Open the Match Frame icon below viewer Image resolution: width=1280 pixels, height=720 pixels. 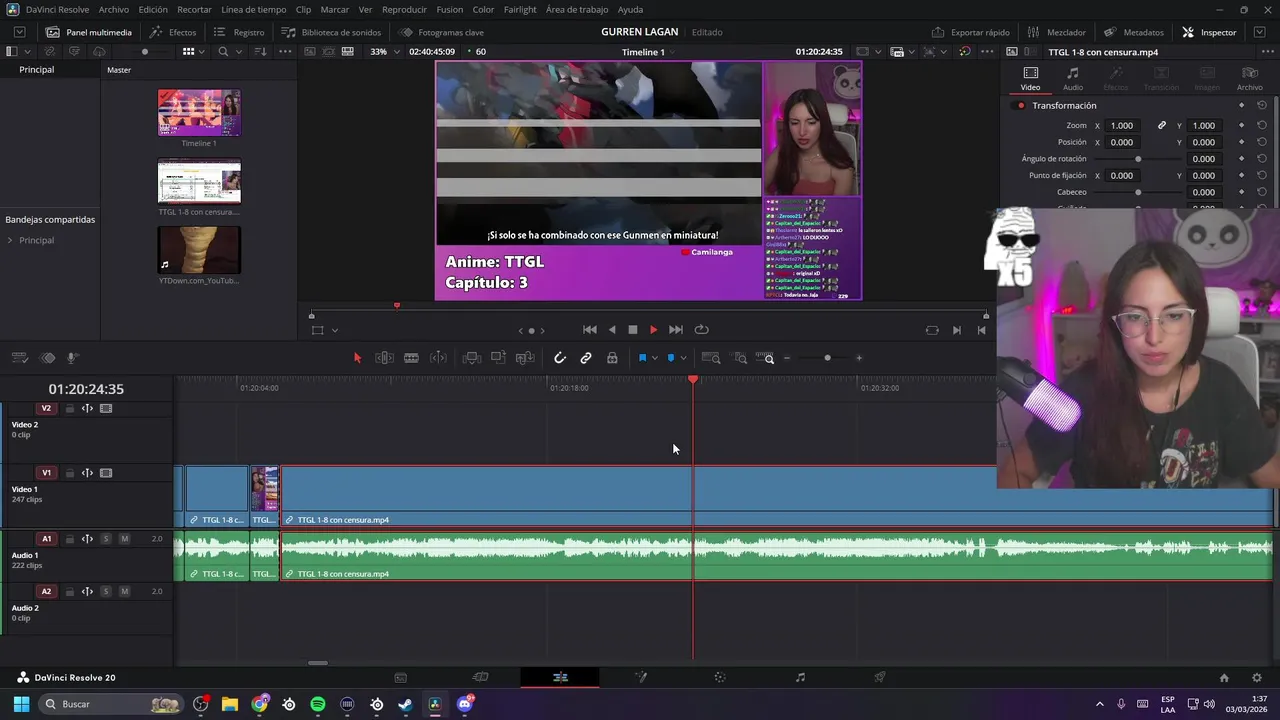pos(932,330)
